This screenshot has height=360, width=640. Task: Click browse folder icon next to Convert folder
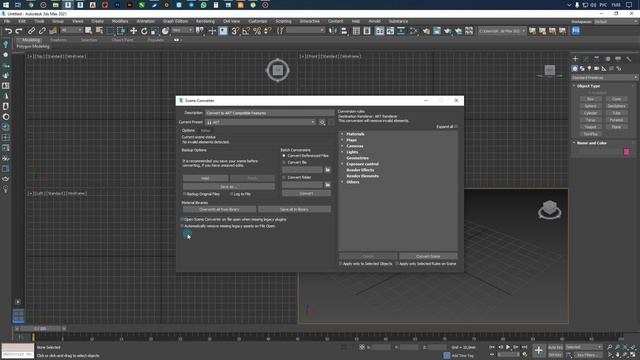coord(327,185)
